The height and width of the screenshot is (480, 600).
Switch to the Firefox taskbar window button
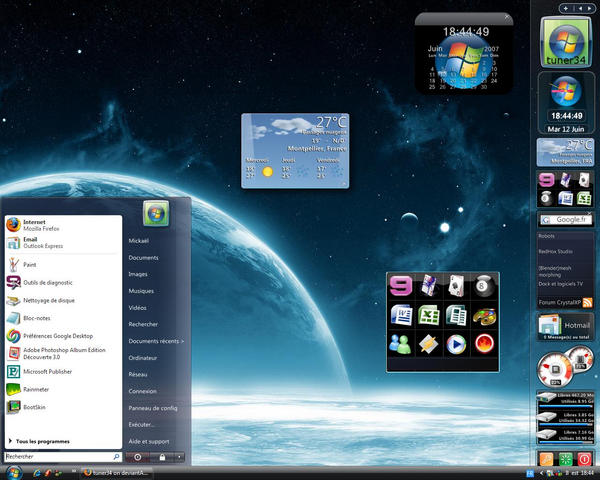pyautogui.click(x=117, y=473)
